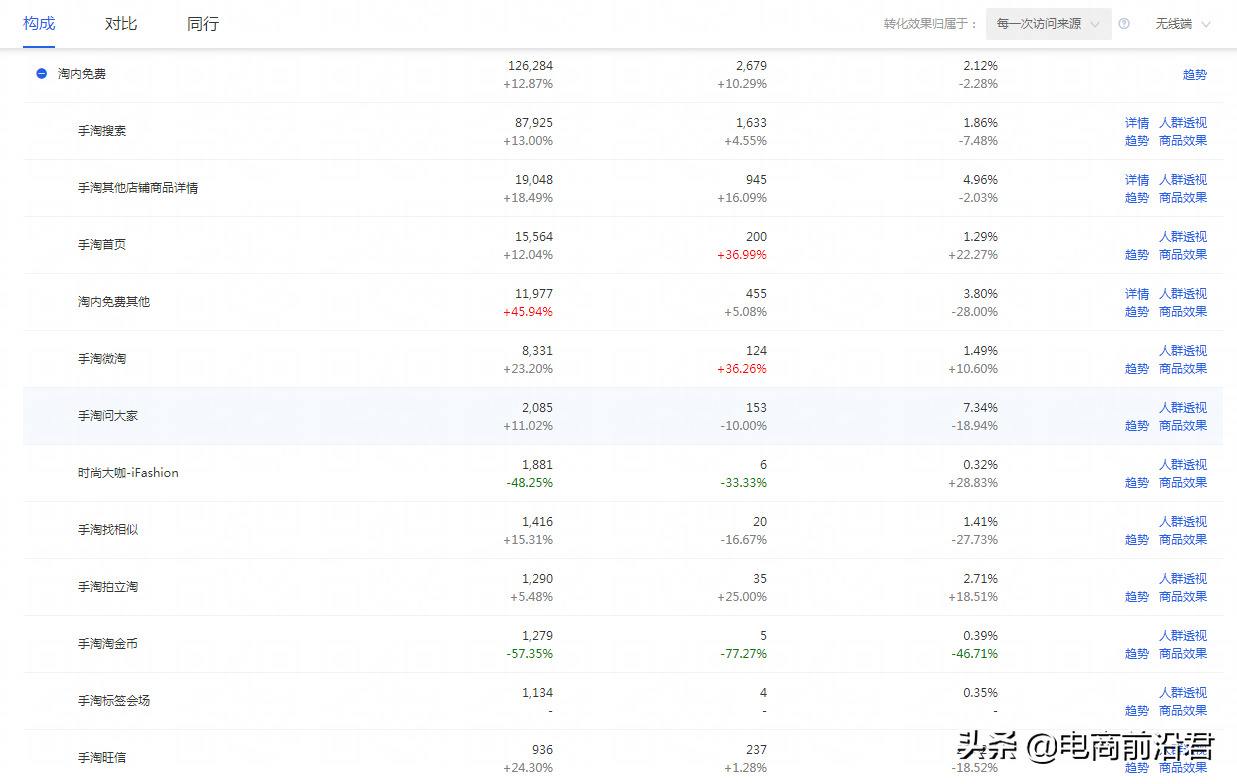Switch to the 对比 tab
Image resolution: width=1237 pixels, height=784 pixels.
click(x=121, y=24)
